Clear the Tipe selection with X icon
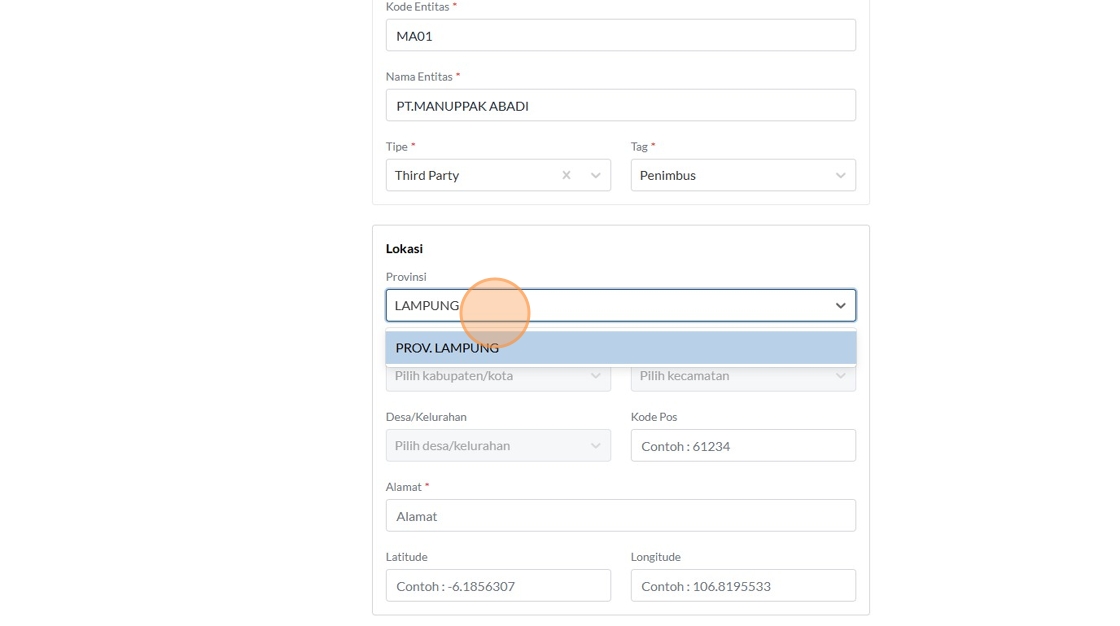Screen dimensions: 1120x626 (x=566, y=175)
